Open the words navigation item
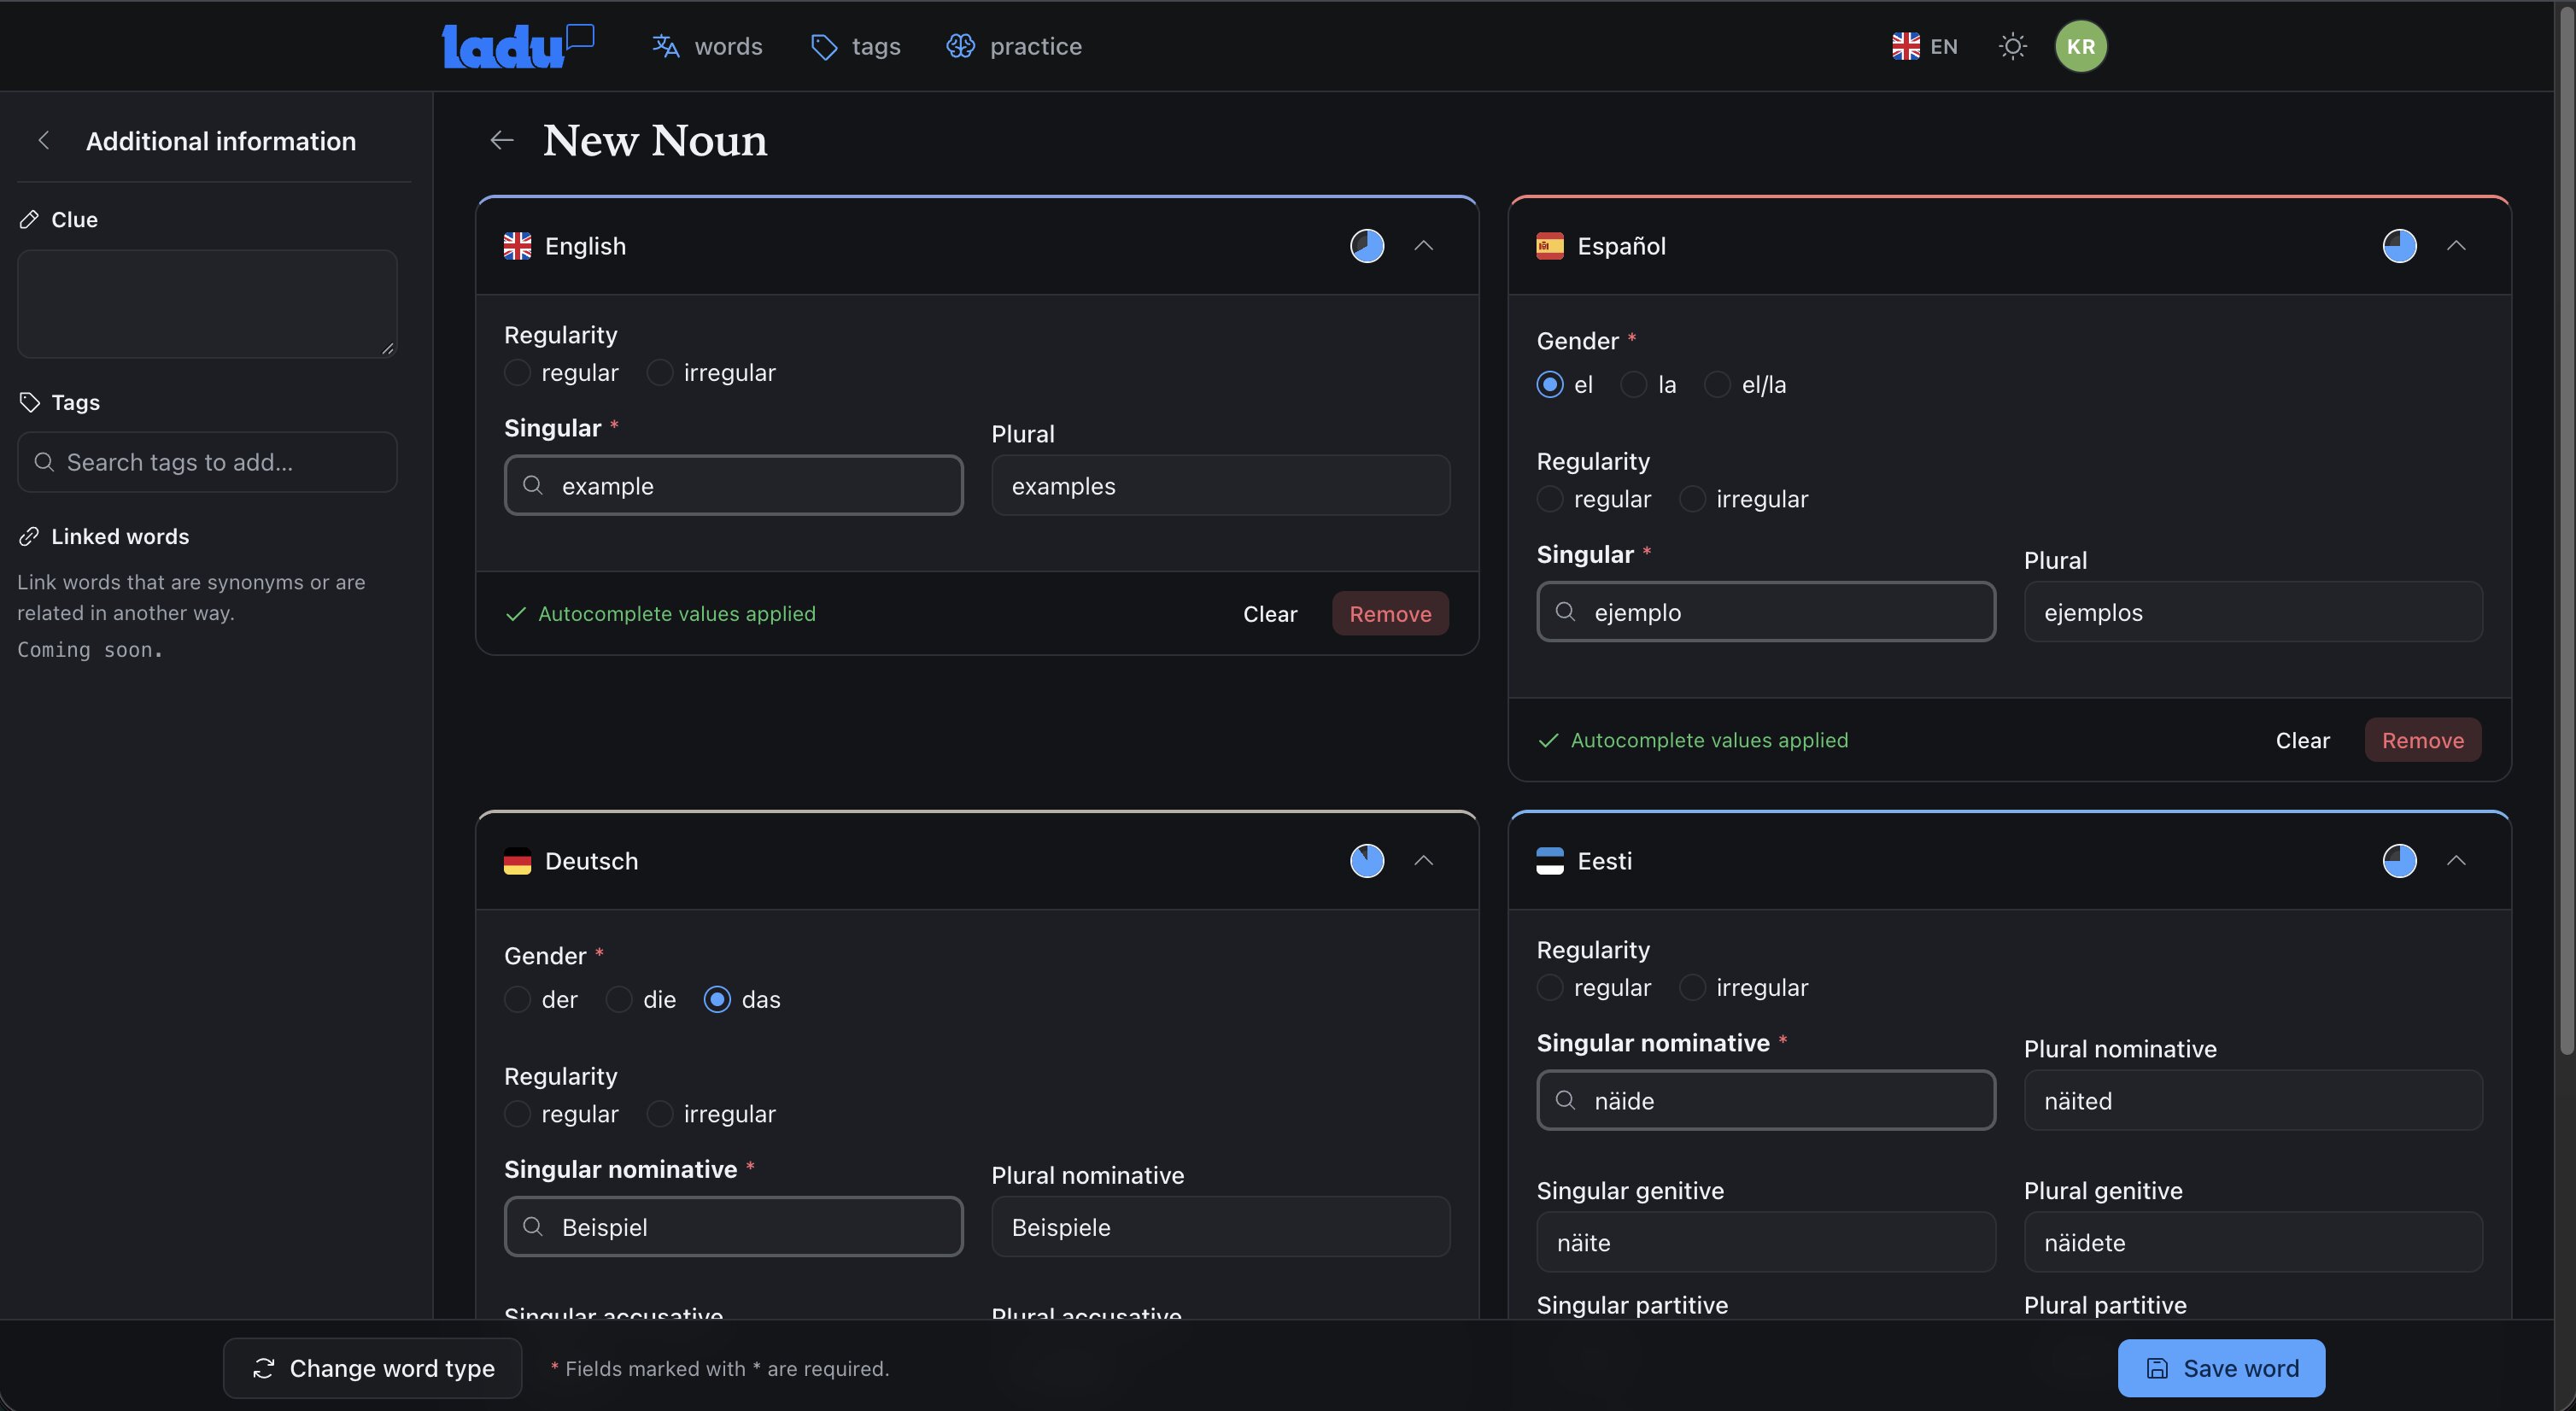2576x1411 pixels. tap(707, 46)
